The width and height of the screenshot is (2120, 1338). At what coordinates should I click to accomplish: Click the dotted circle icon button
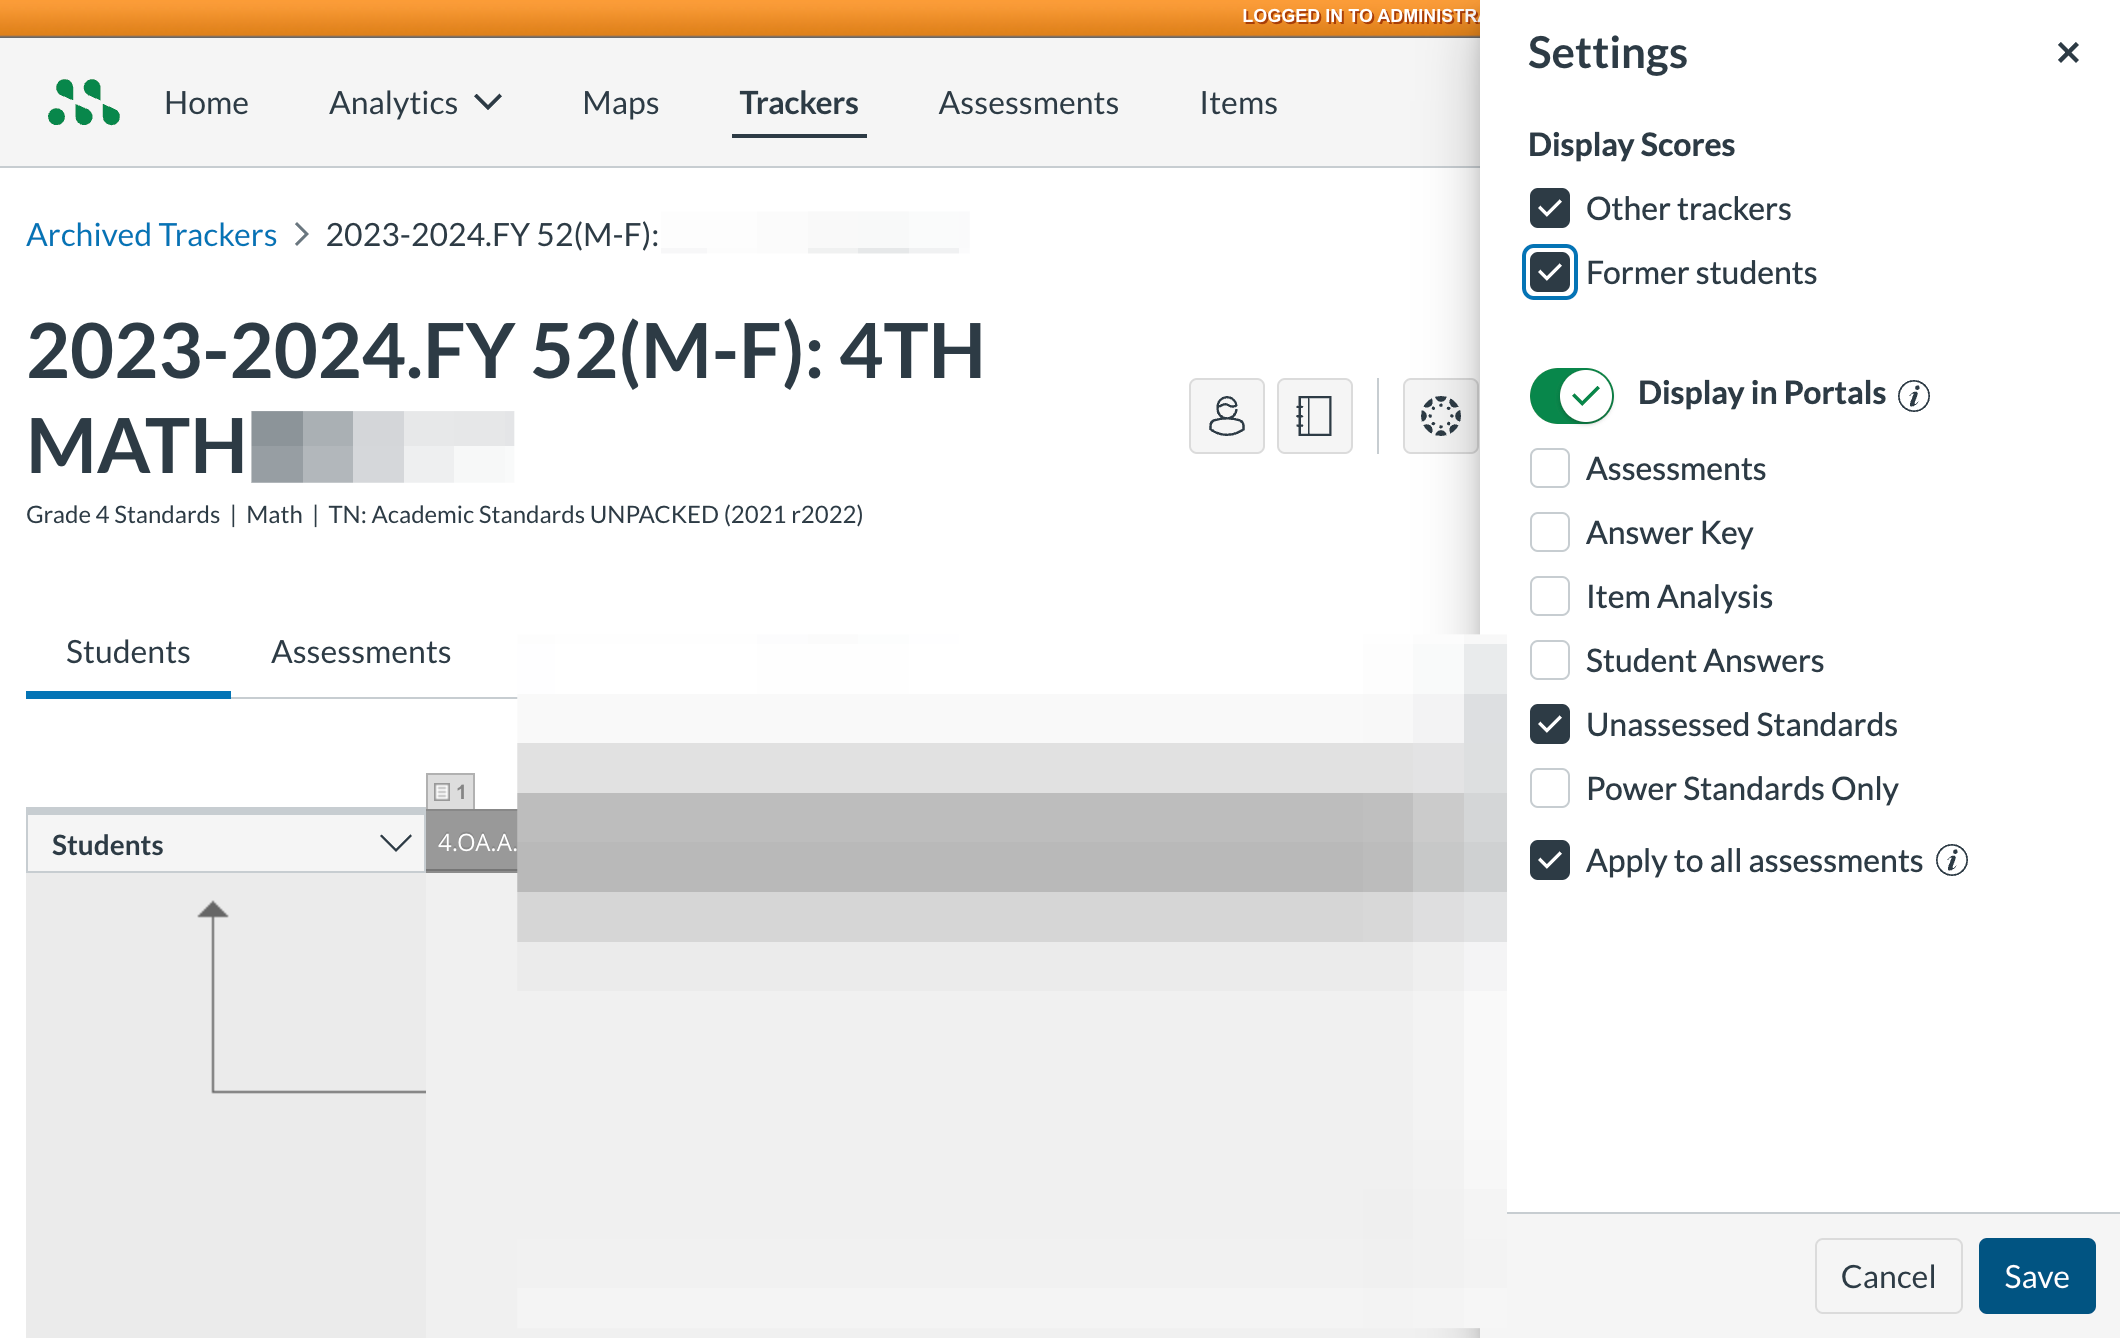[x=1440, y=415]
